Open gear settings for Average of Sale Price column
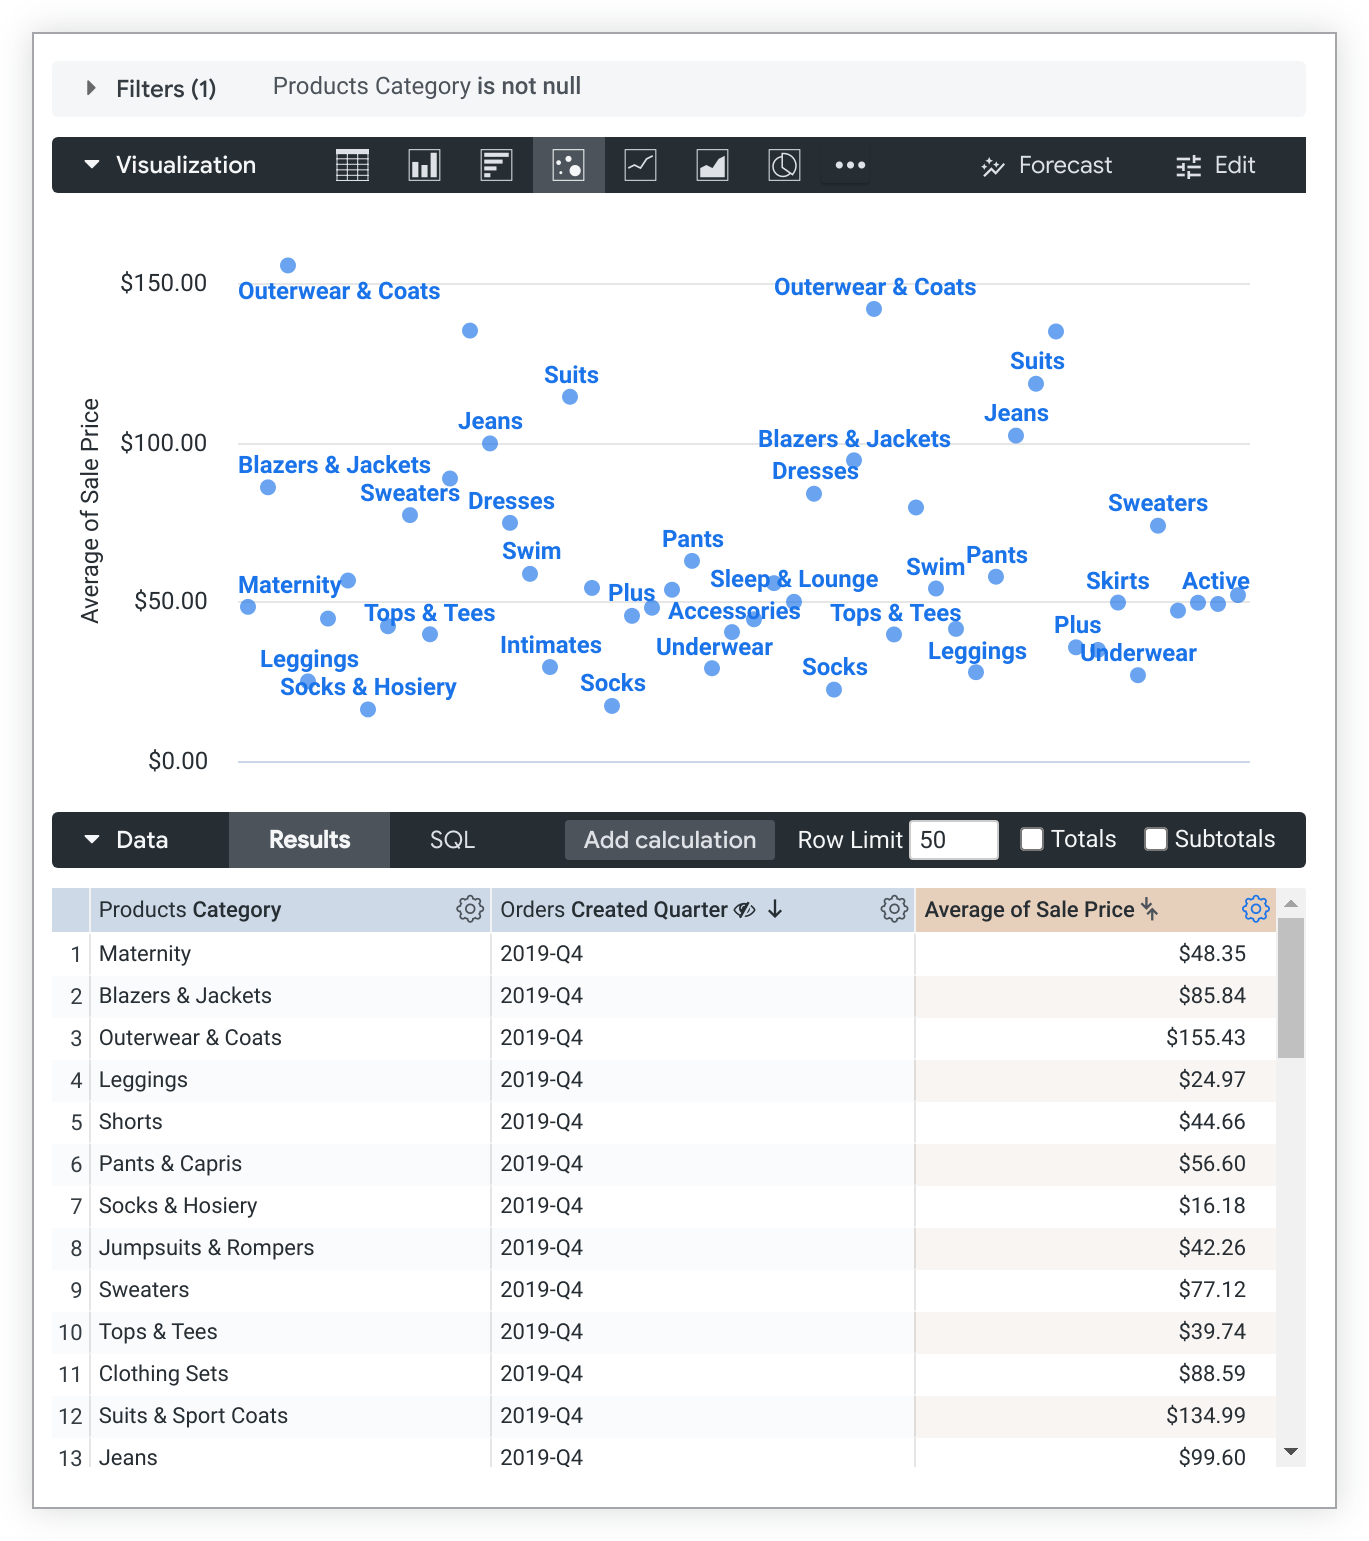Image resolution: width=1369 pixels, height=1541 pixels. point(1256,909)
